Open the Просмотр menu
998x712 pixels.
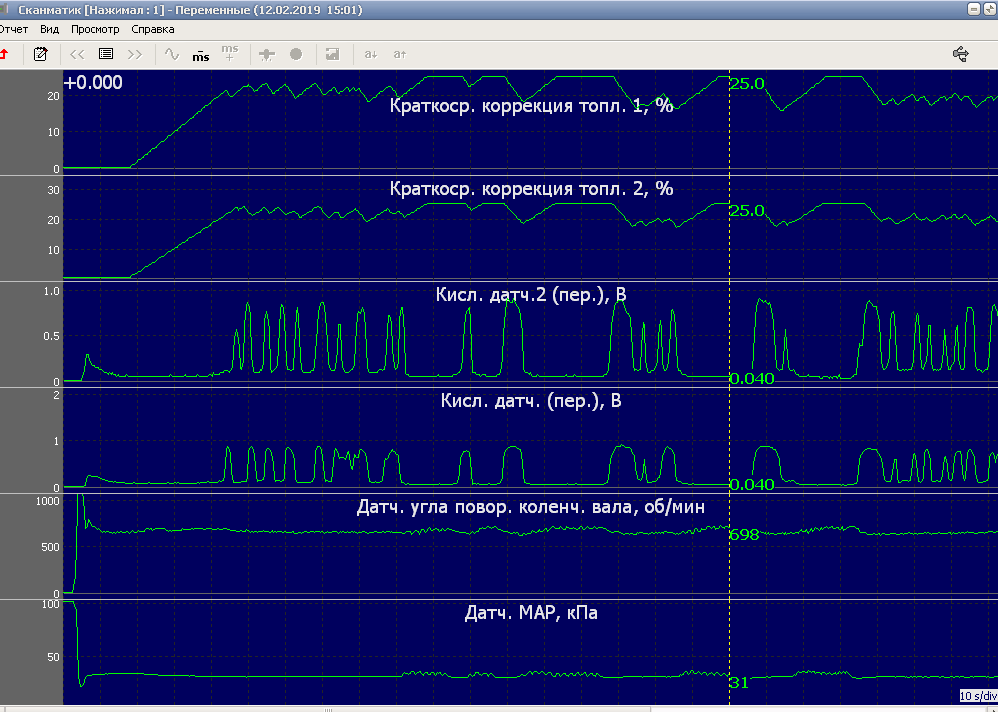(x=95, y=30)
